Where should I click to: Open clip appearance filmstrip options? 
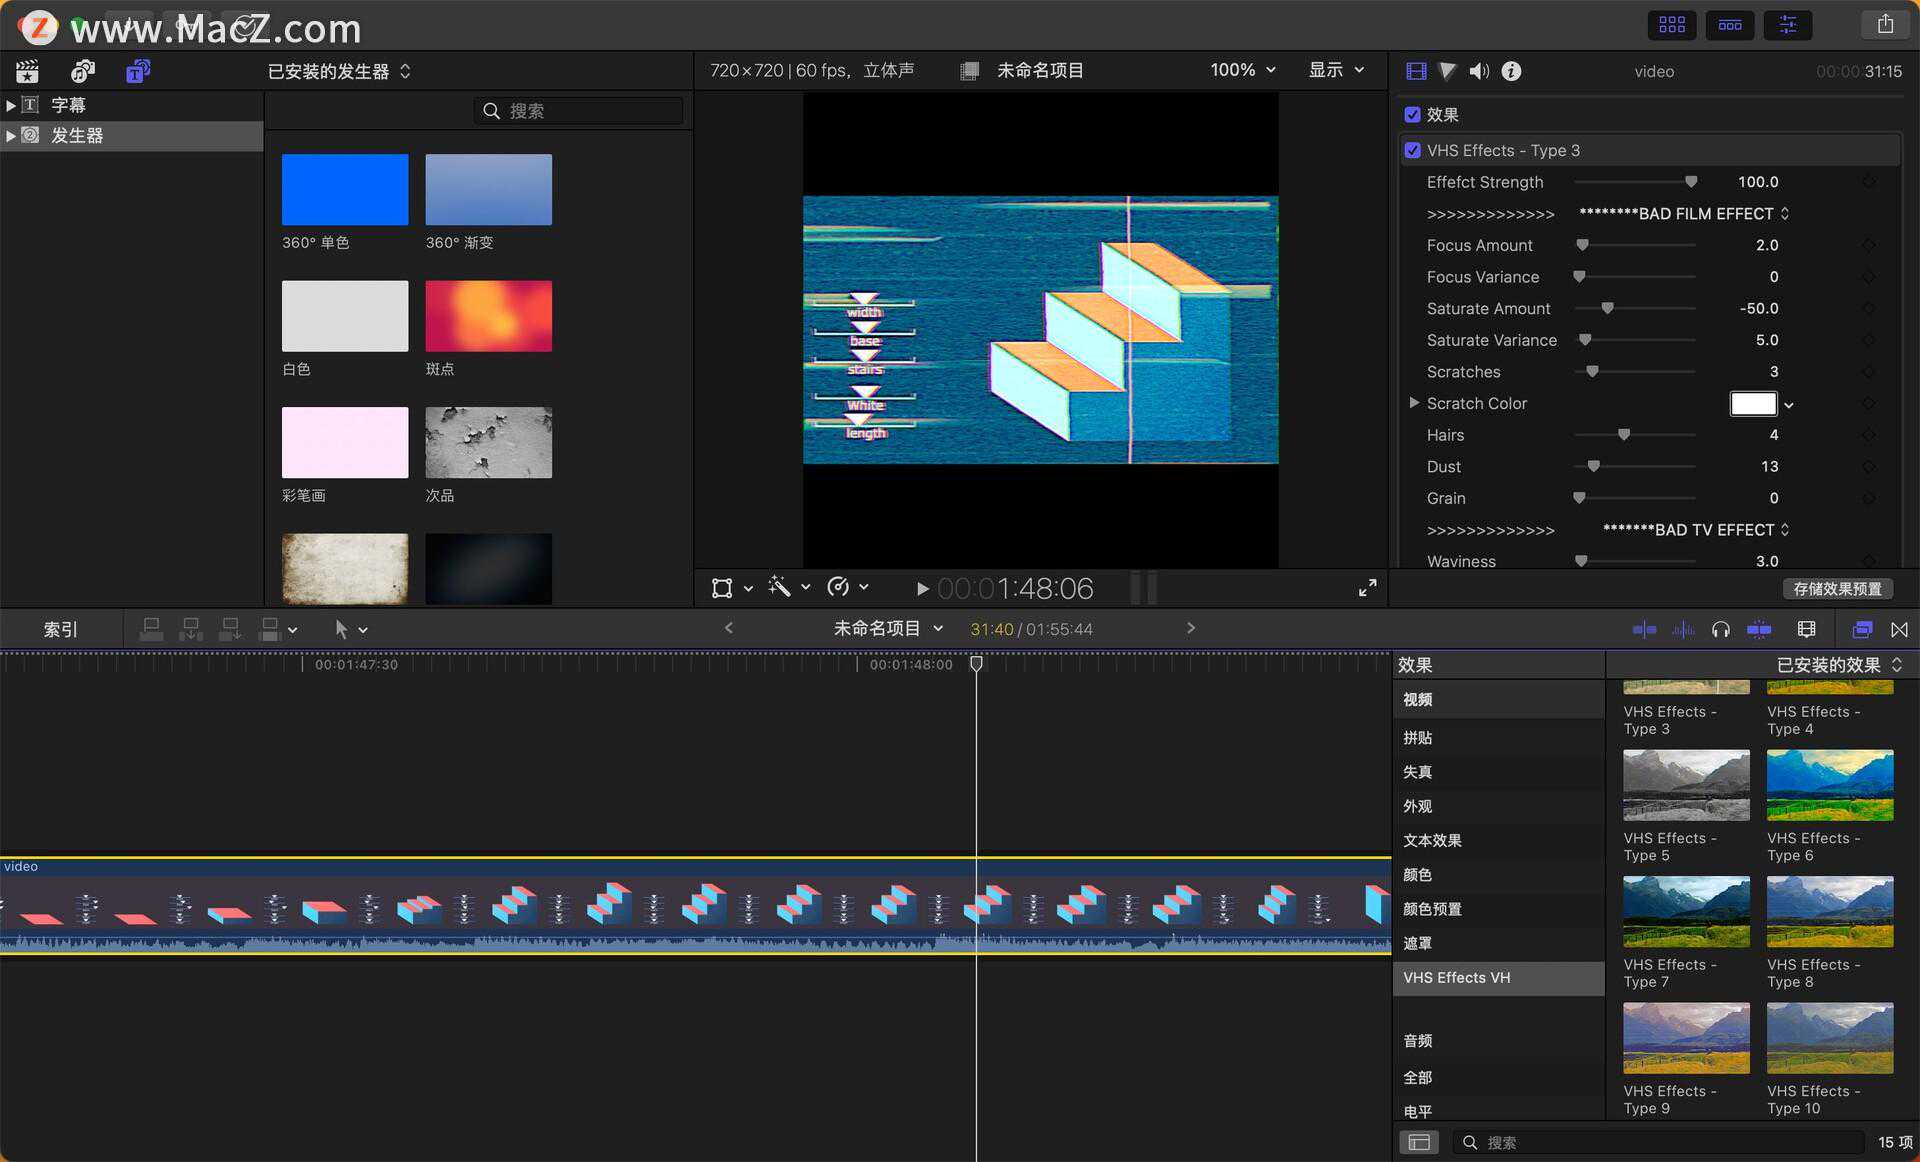point(1806,629)
